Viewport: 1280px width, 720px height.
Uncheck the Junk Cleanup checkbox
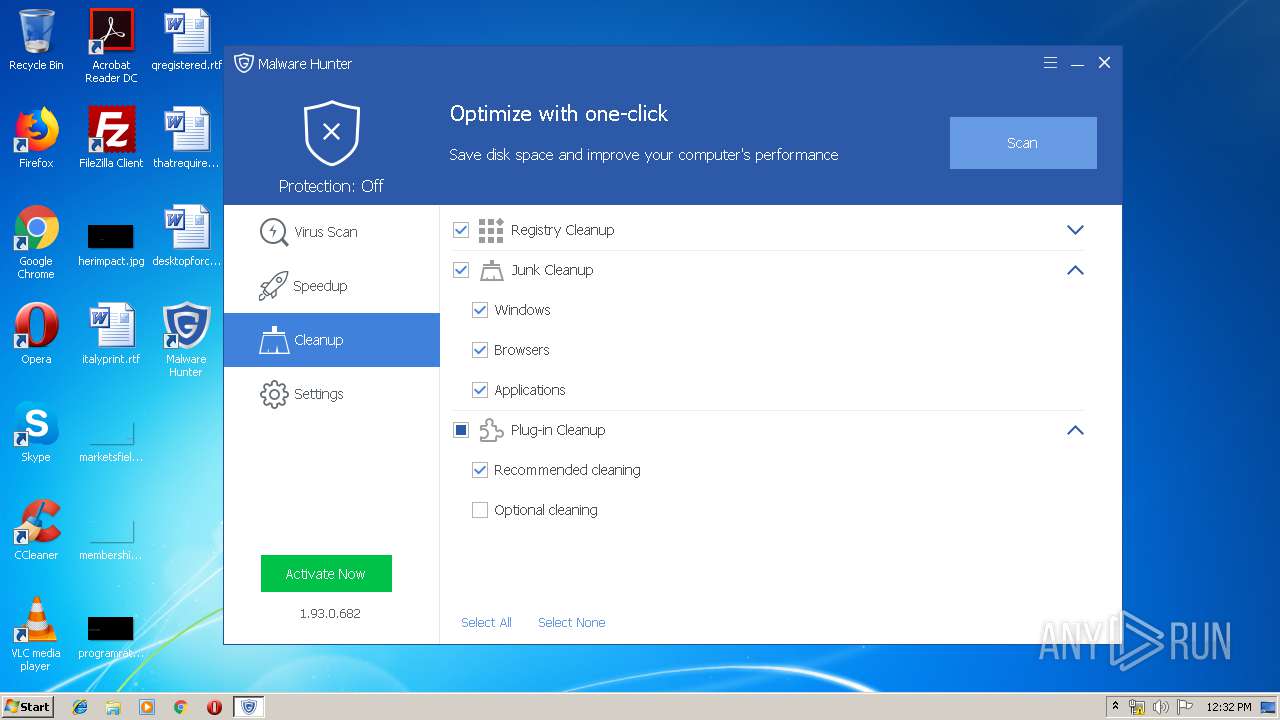(461, 270)
